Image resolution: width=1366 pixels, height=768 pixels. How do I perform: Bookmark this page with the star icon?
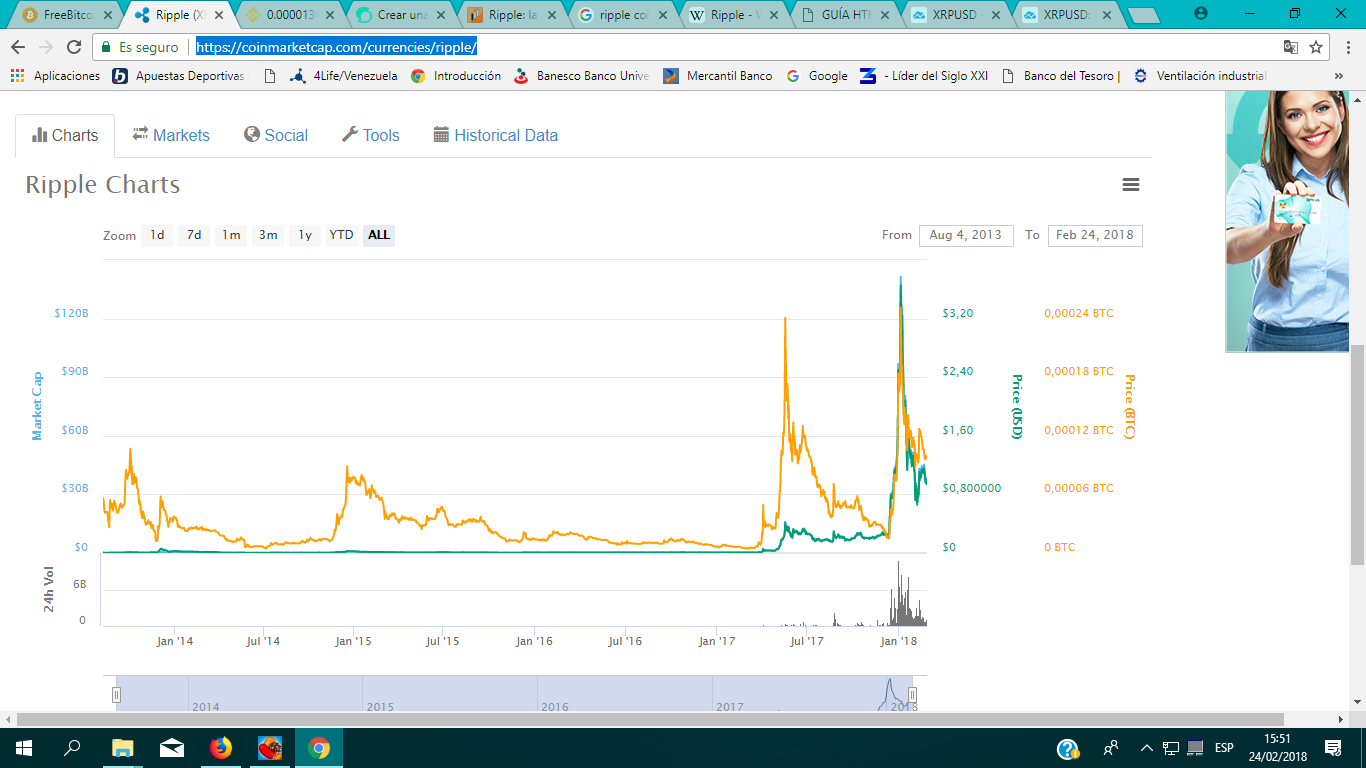(x=1317, y=47)
